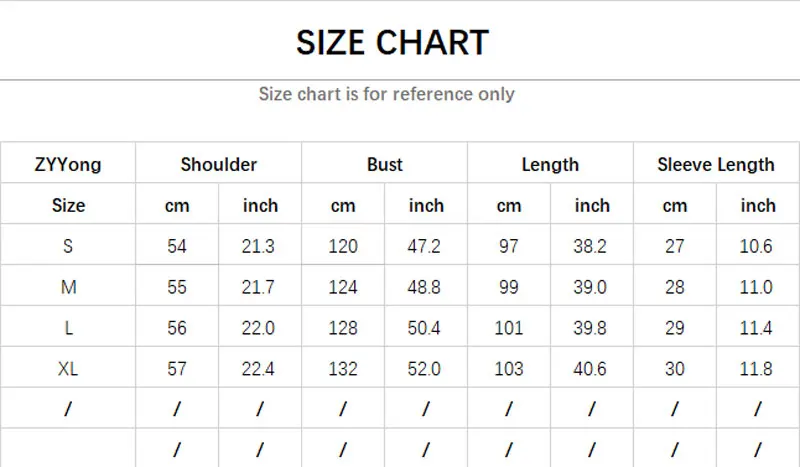Select the 124 bust cm value
This screenshot has height=467, width=800.
click(x=343, y=287)
